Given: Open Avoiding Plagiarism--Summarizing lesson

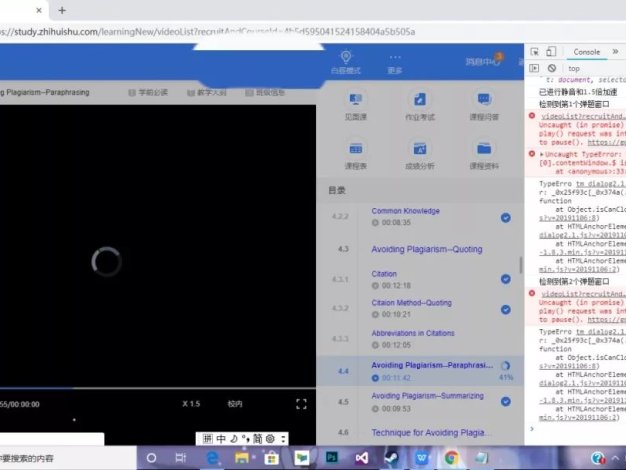Looking at the screenshot, I should click(x=428, y=396).
